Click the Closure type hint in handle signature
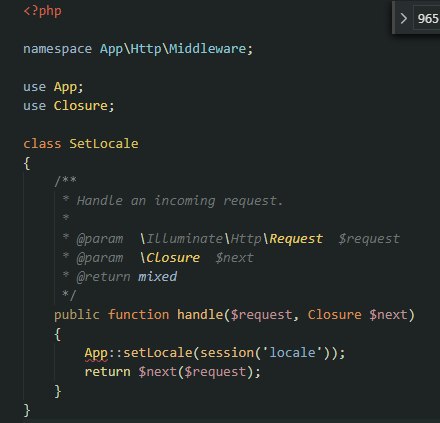 [335, 315]
